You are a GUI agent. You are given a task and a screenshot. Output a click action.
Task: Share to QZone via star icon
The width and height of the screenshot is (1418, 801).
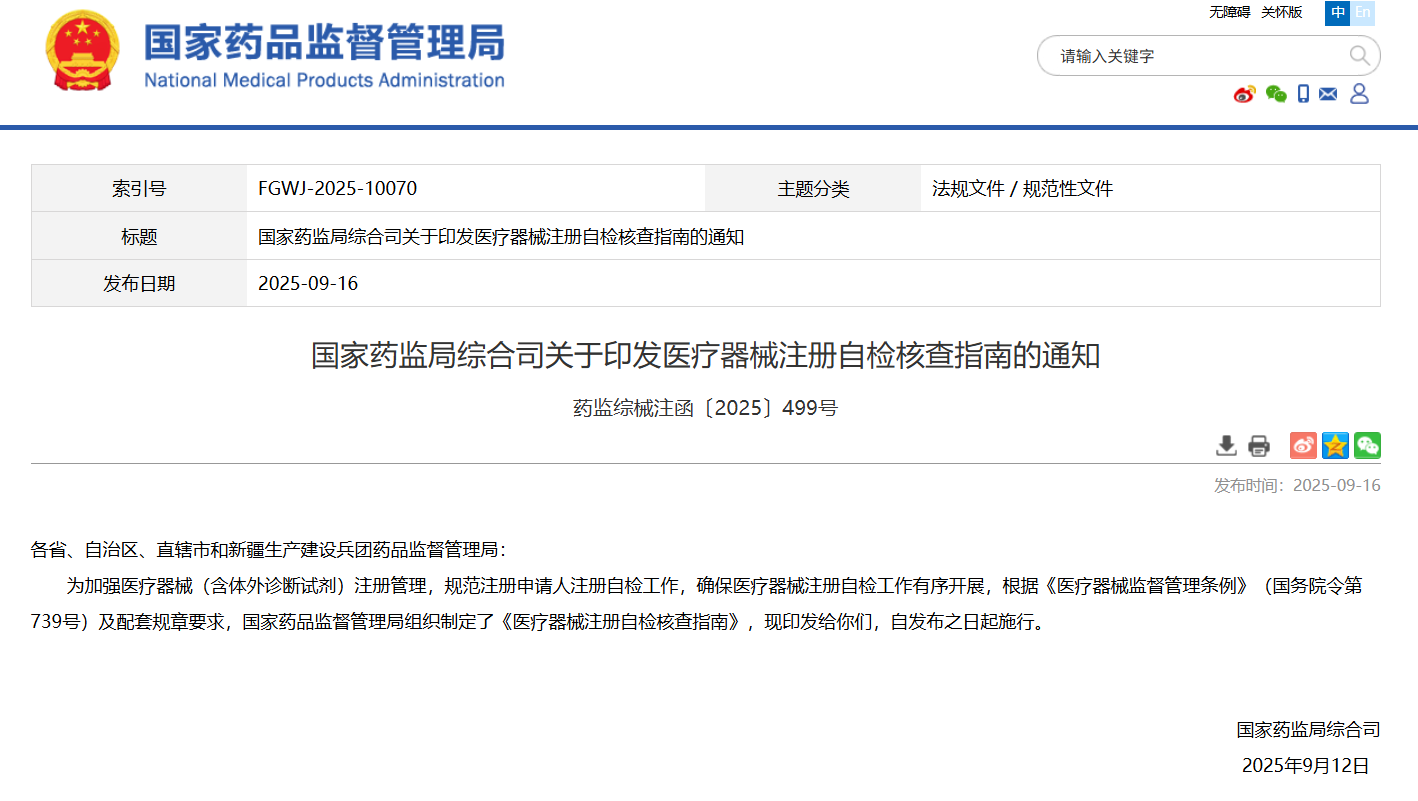1335,446
